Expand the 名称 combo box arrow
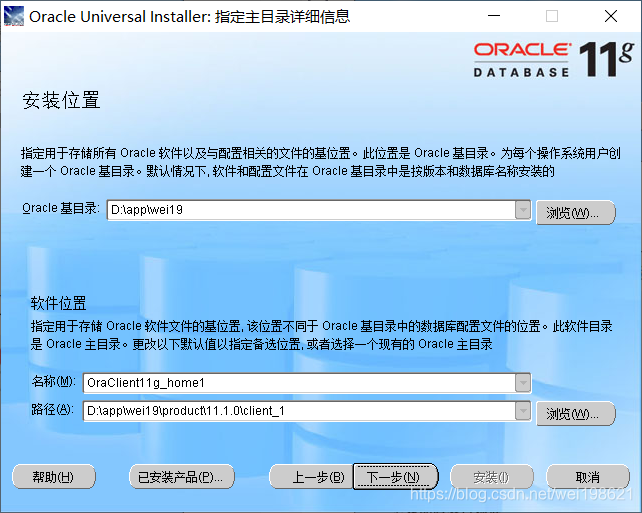642x513 pixels. tap(522, 383)
